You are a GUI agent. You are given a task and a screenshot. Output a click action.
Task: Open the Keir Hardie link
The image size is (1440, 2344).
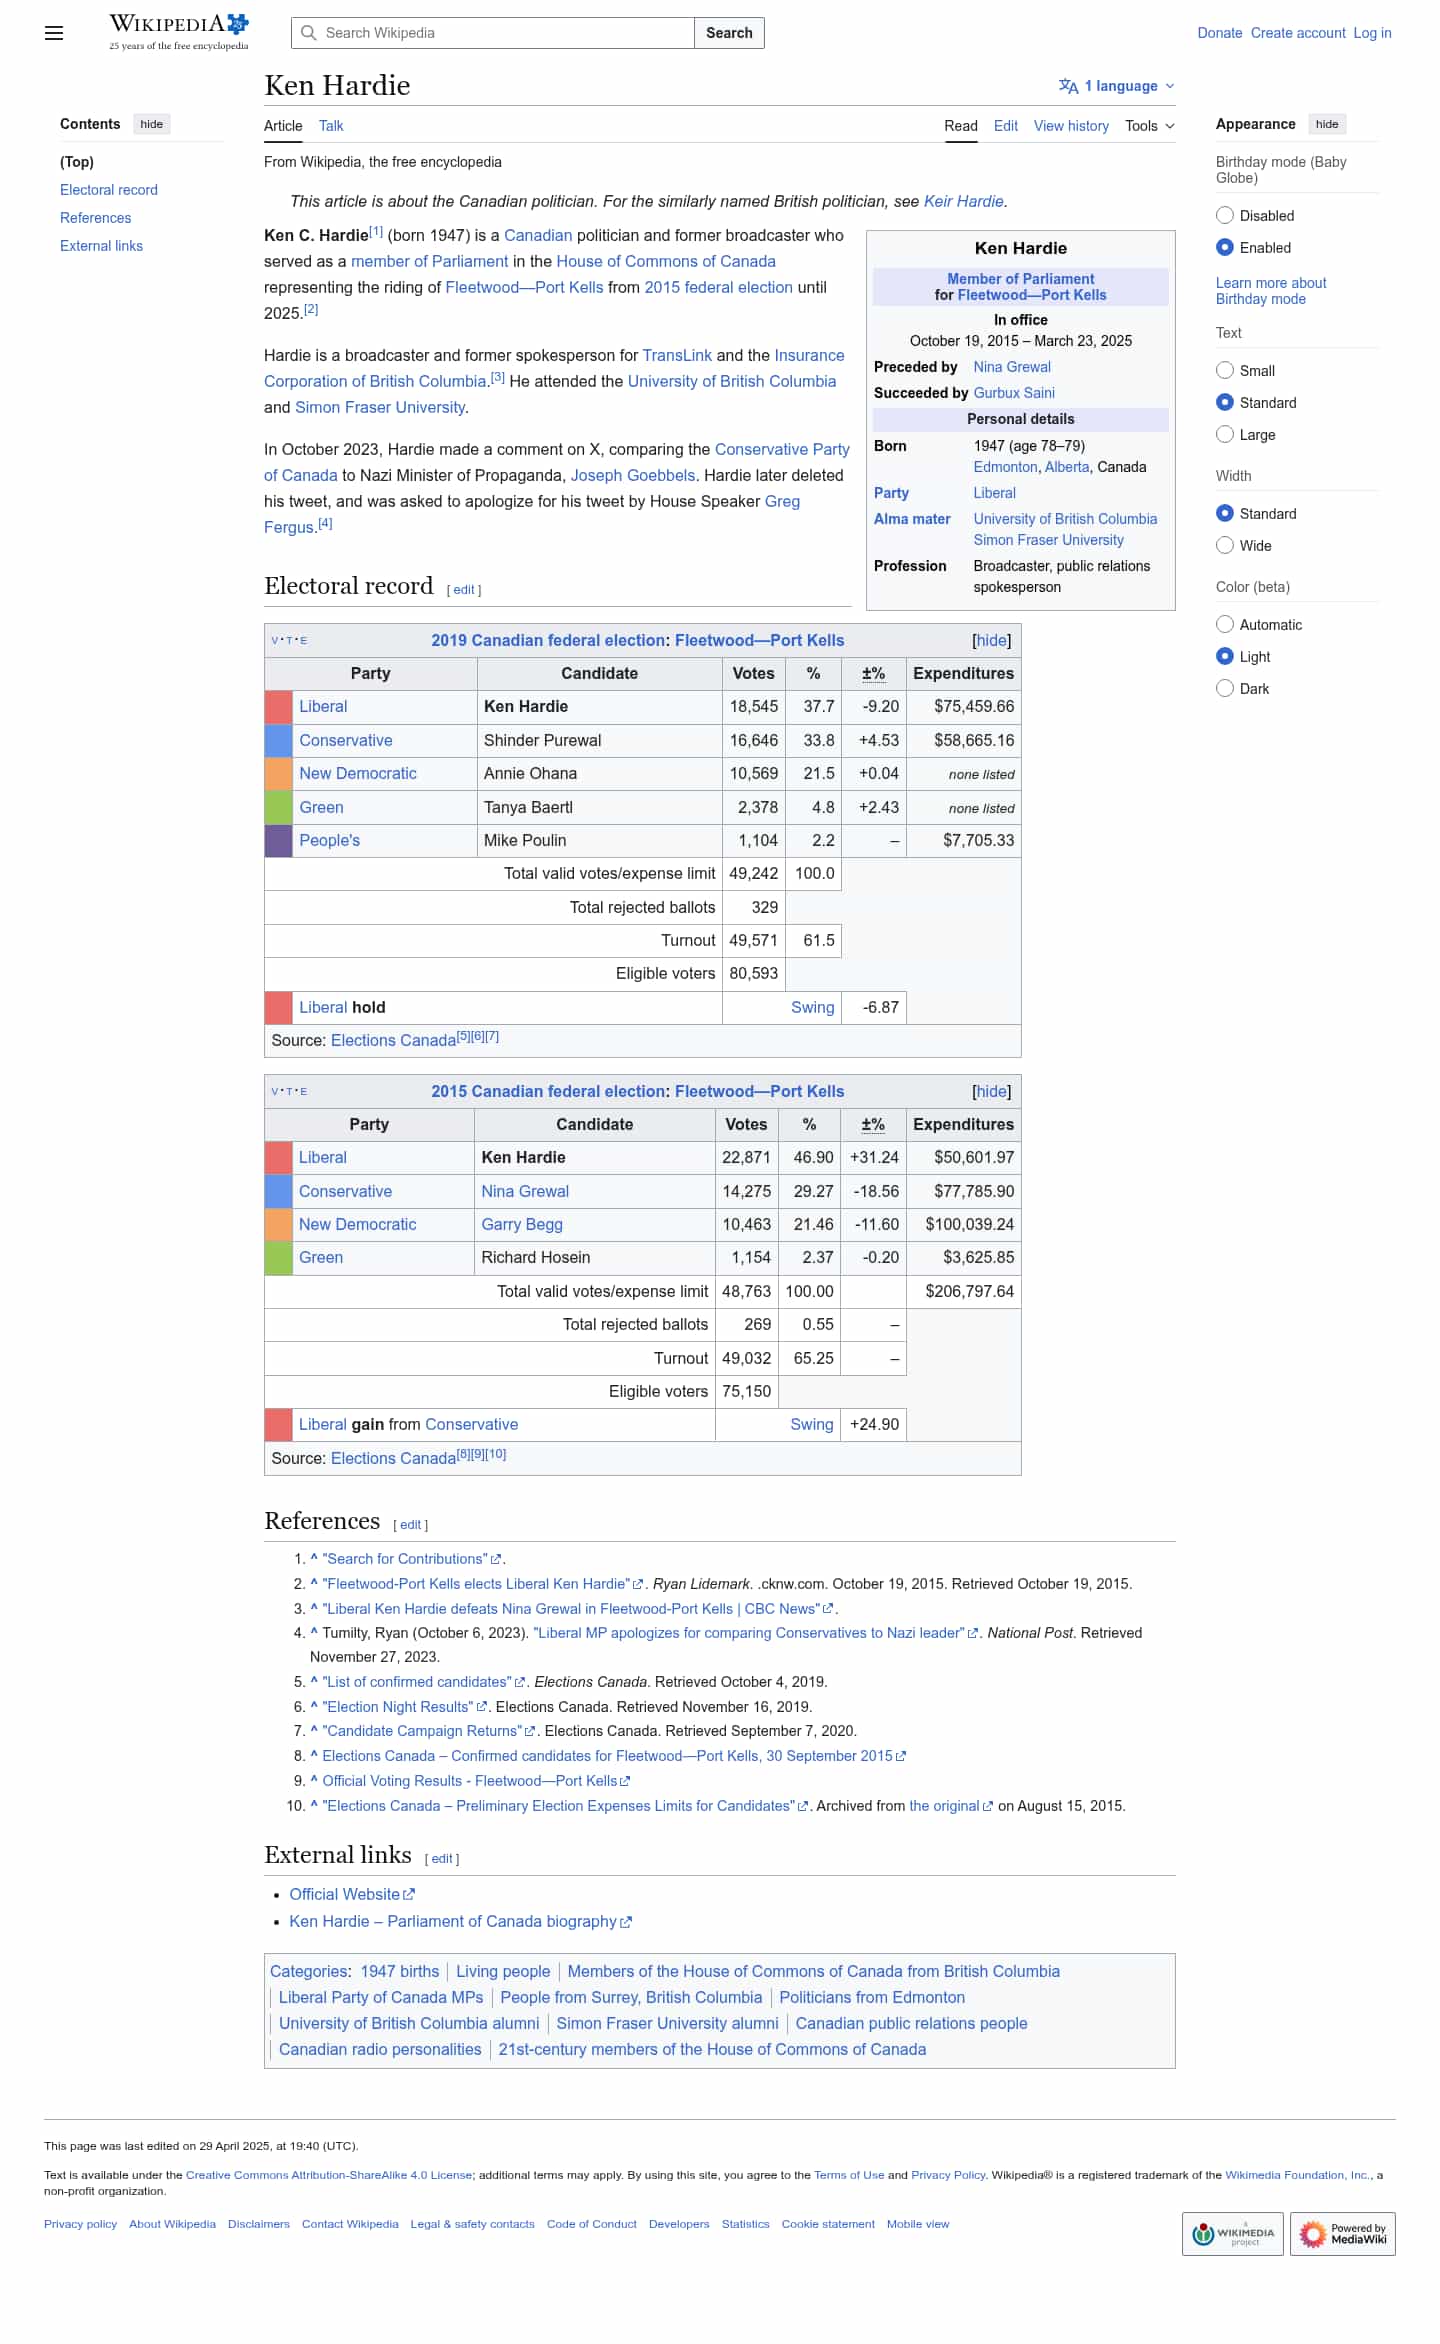pos(963,201)
